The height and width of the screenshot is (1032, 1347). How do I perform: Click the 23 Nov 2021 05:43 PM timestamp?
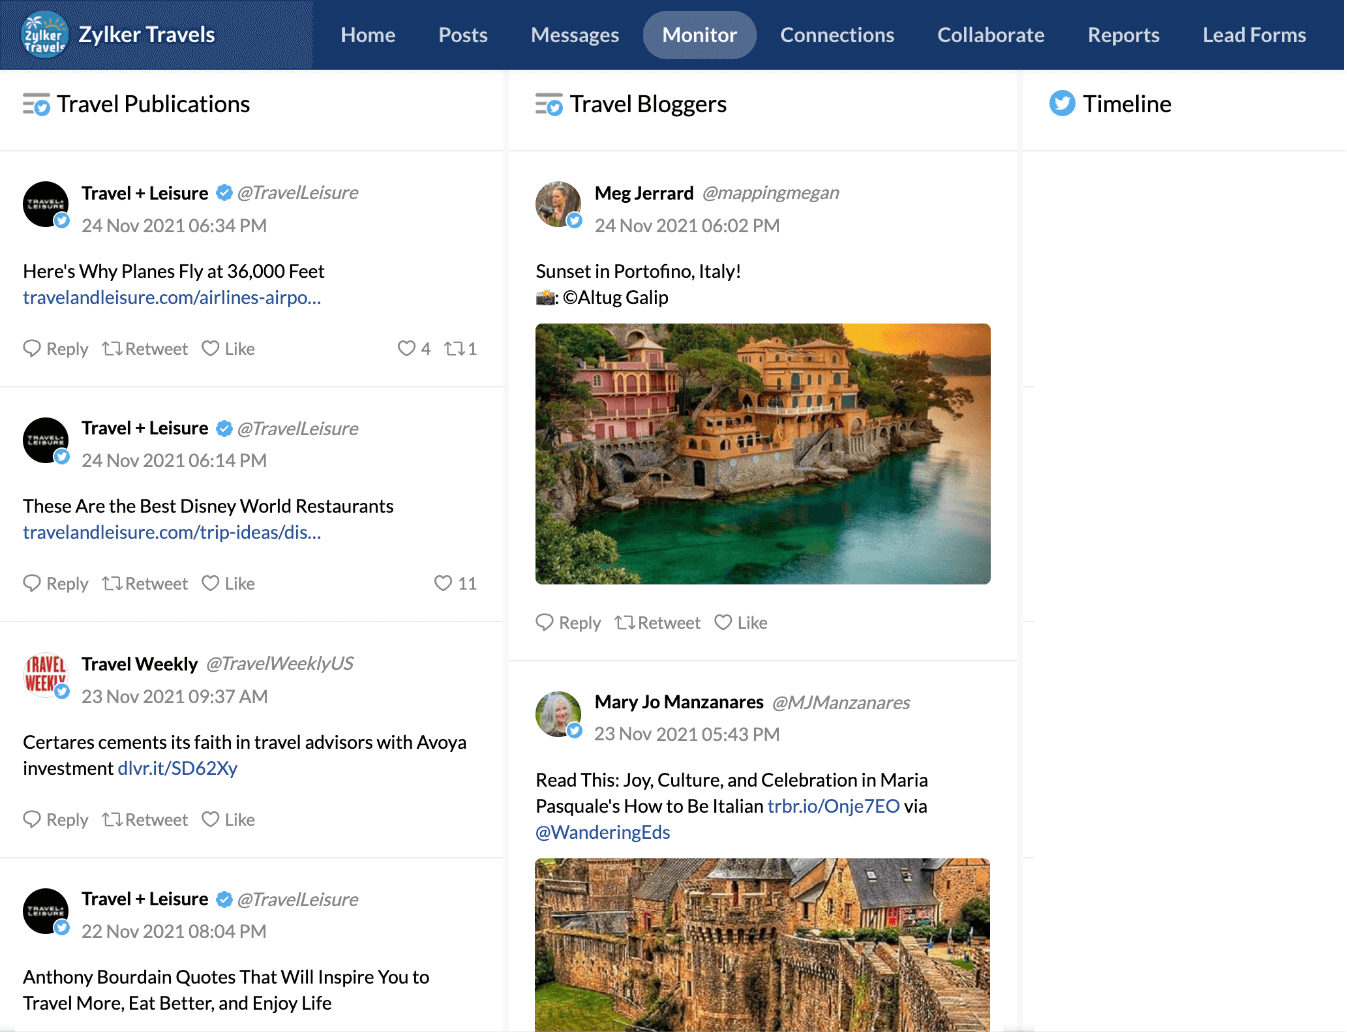click(x=687, y=734)
